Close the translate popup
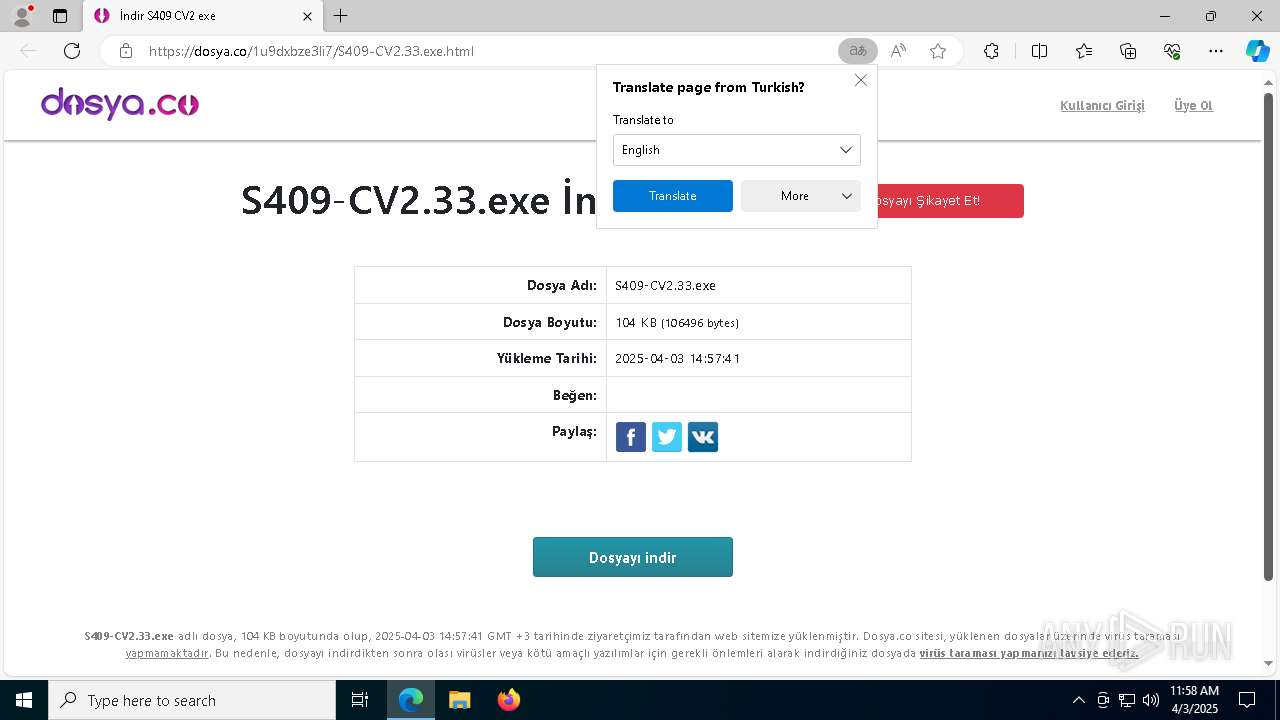 tap(861, 80)
